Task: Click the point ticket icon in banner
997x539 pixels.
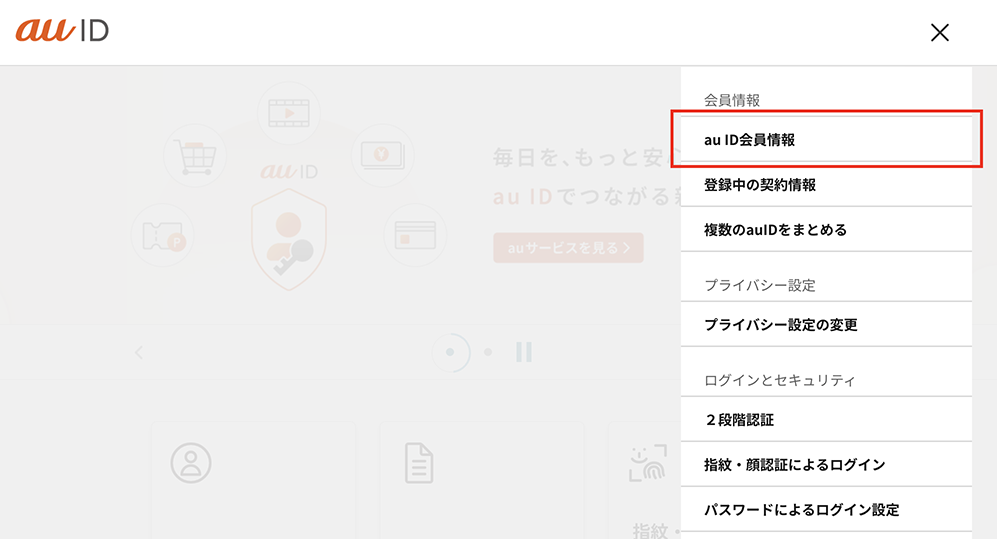Action: 163,235
